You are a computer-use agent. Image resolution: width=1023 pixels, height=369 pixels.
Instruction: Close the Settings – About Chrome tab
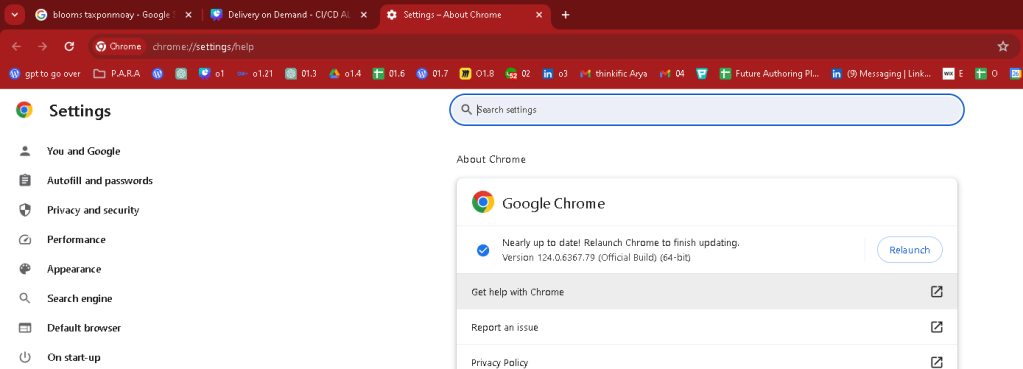539,15
